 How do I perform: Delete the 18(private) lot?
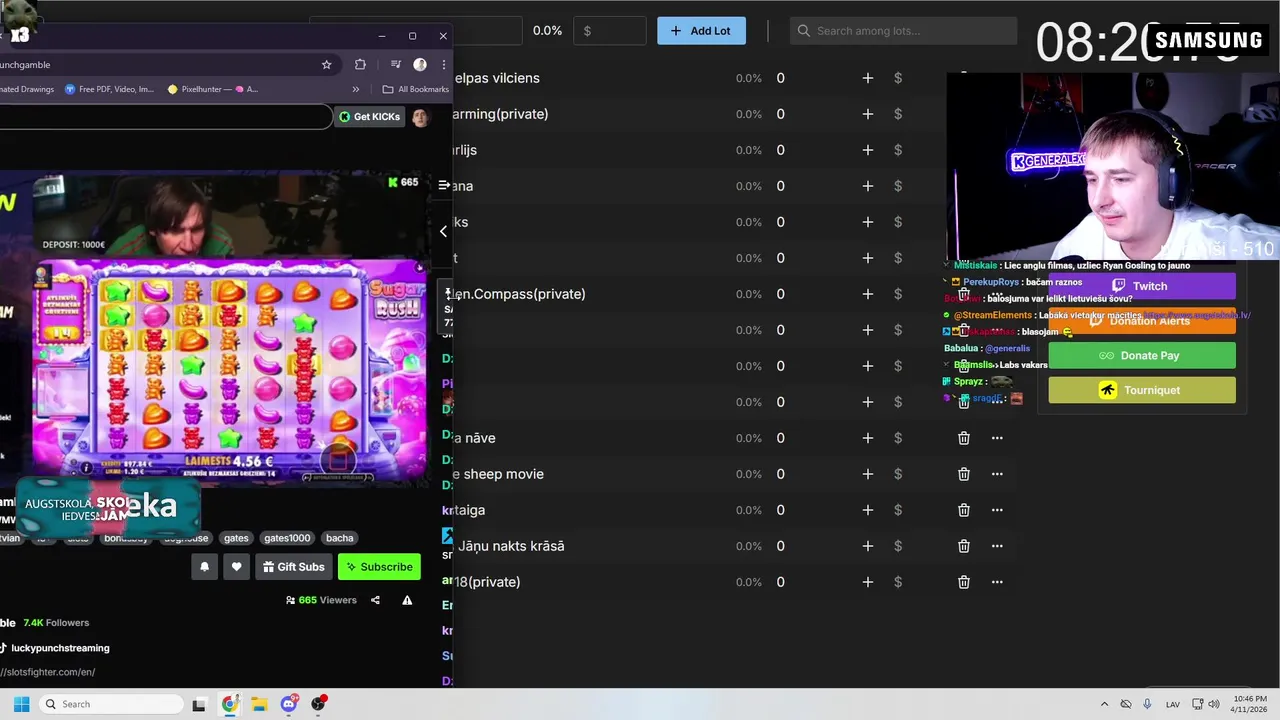(x=964, y=582)
